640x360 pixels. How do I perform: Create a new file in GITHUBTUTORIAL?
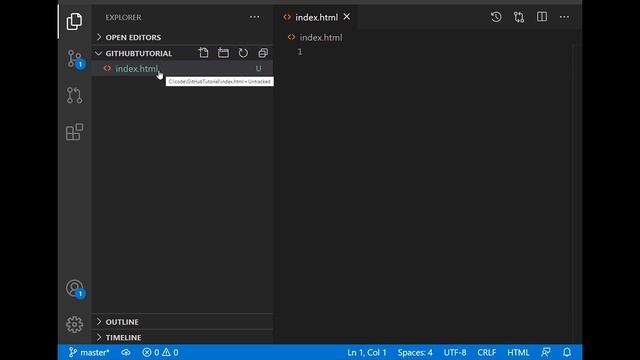(203, 53)
